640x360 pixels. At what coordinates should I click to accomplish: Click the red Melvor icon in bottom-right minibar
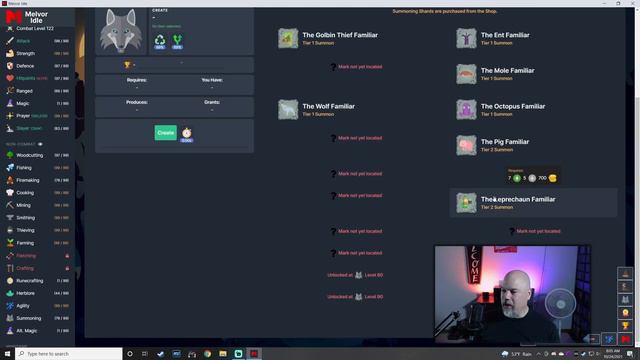625,339
